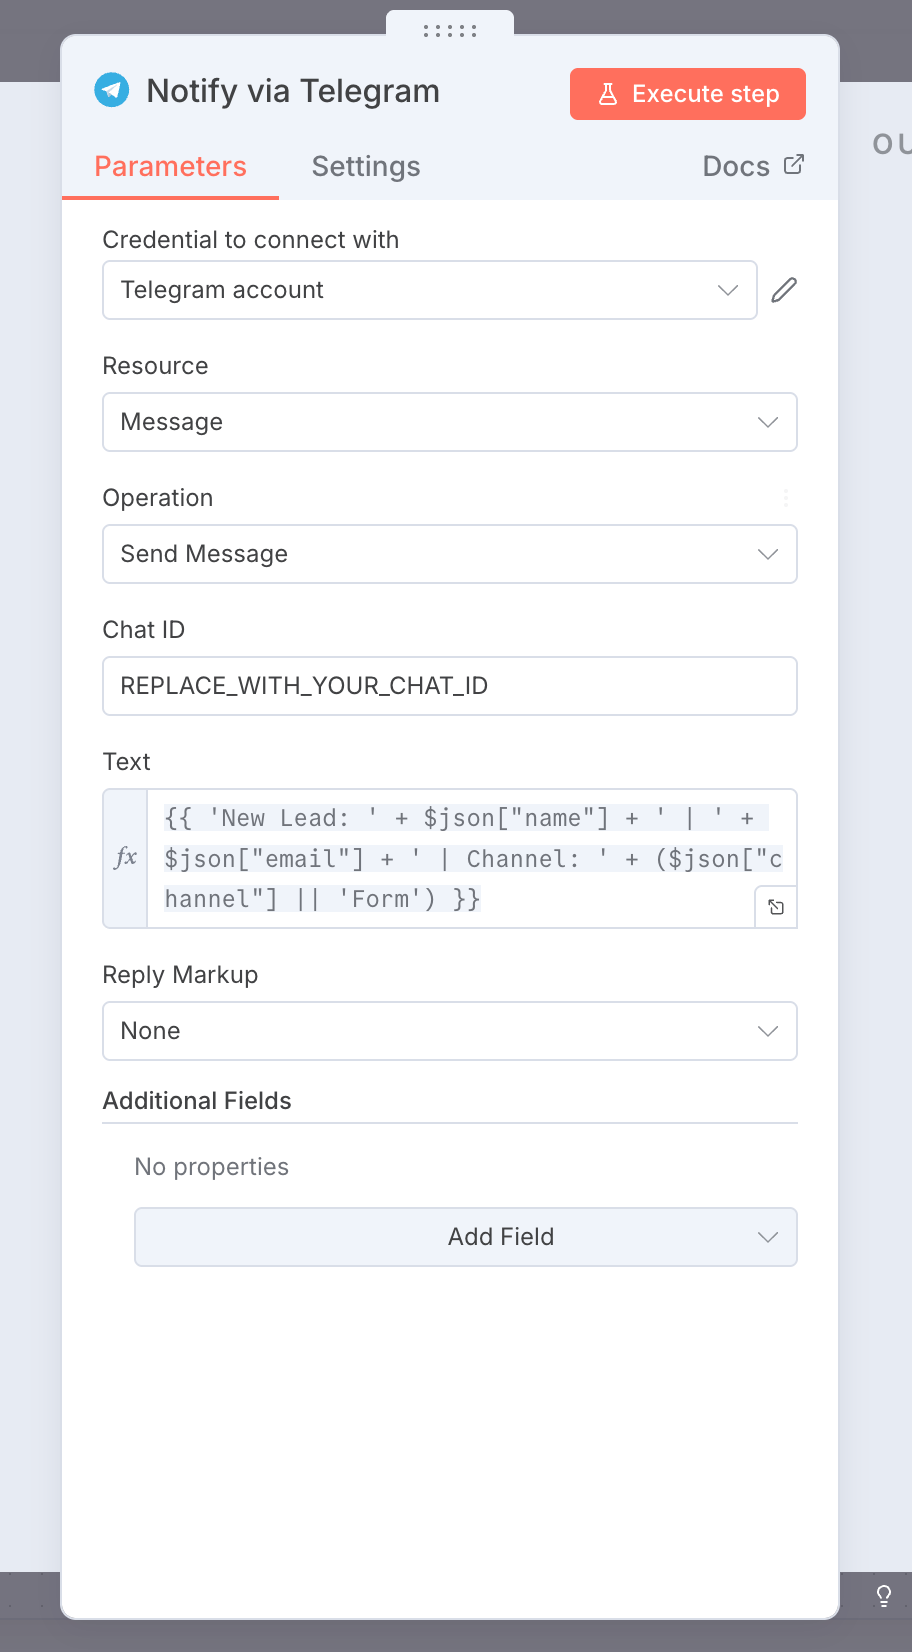Click the external link icon beside Docs
912x1652 pixels.
point(794,165)
